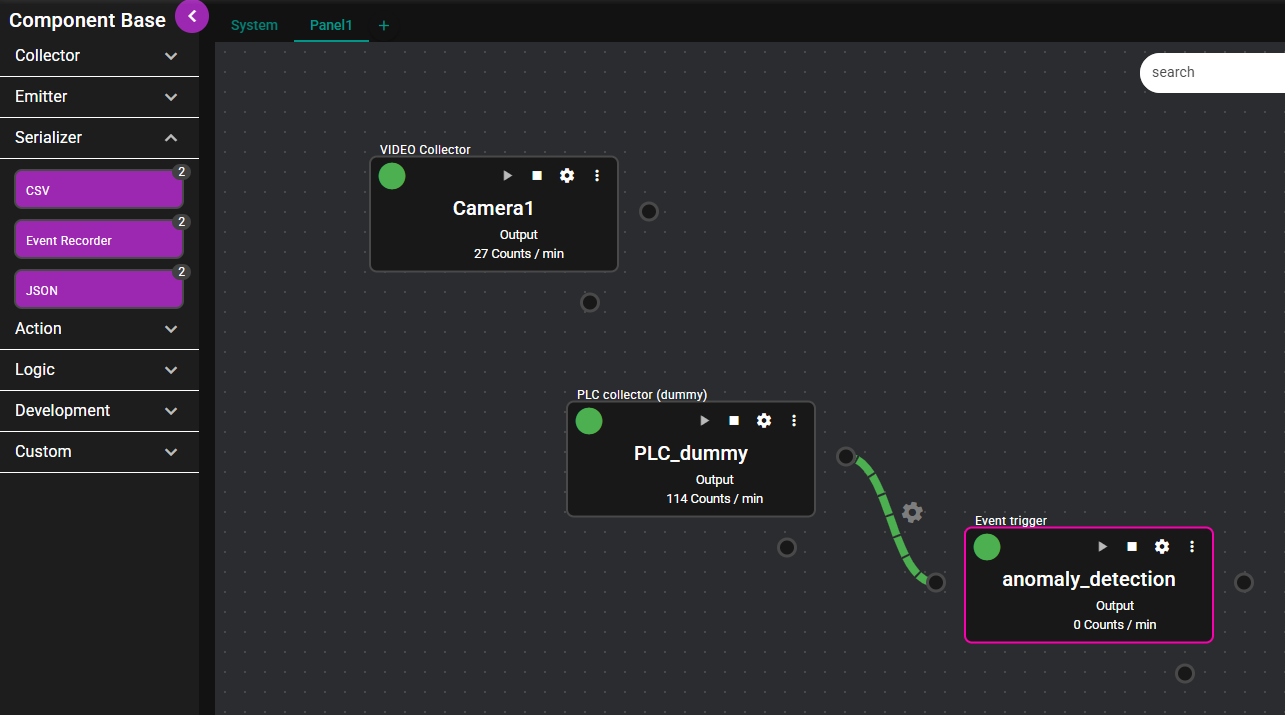The height and width of the screenshot is (715, 1285).
Task: Open PLC_dummy settings gear
Action: tap(764, 421)
